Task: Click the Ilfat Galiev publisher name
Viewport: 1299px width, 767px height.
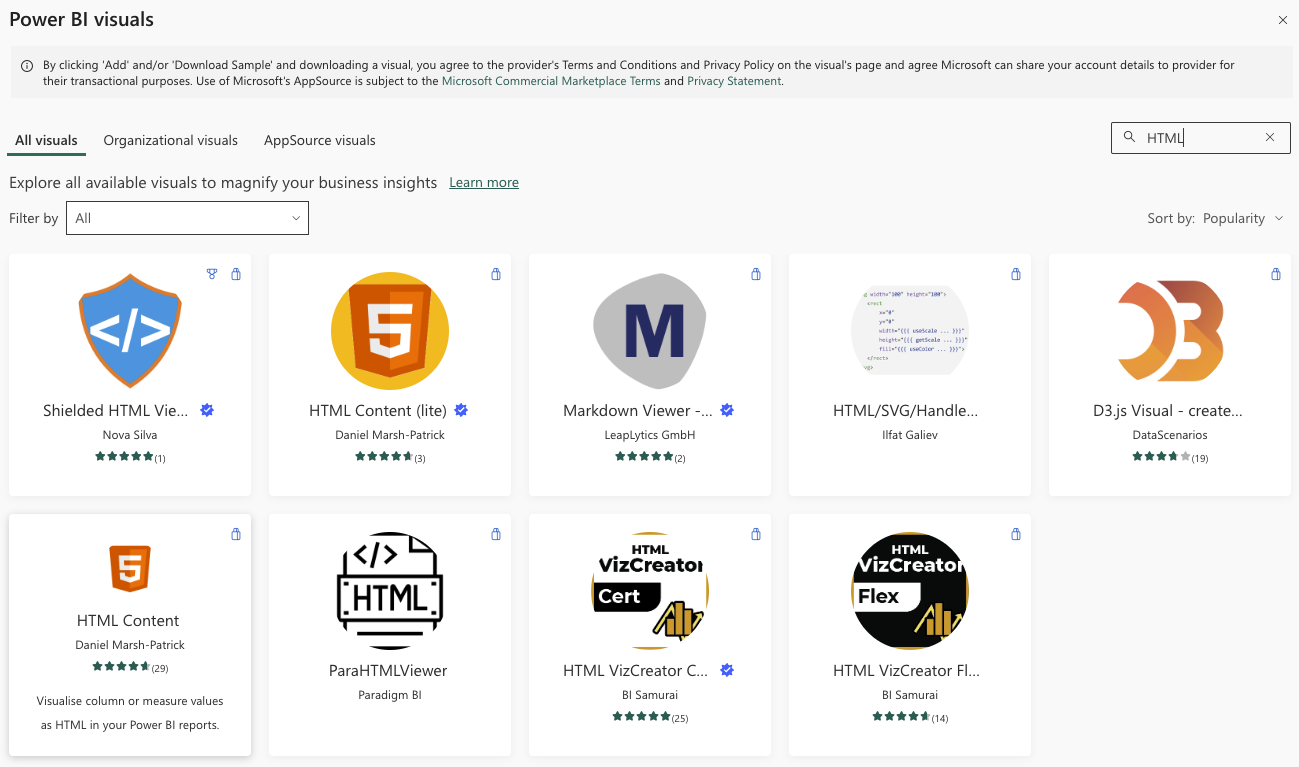Action: click(x=910, y=435)
